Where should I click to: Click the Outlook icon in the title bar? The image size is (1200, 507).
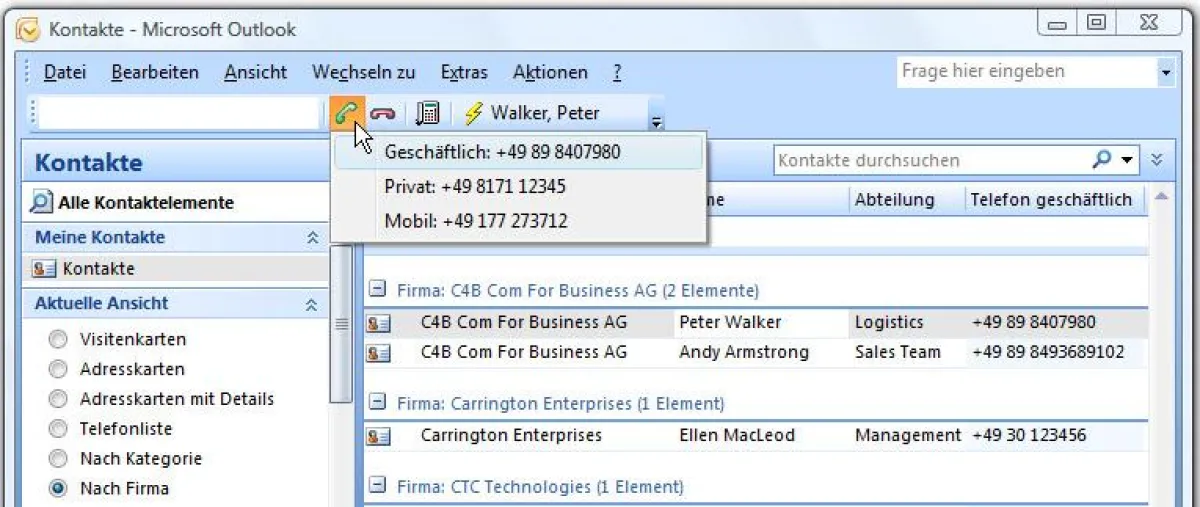(30, 29)
